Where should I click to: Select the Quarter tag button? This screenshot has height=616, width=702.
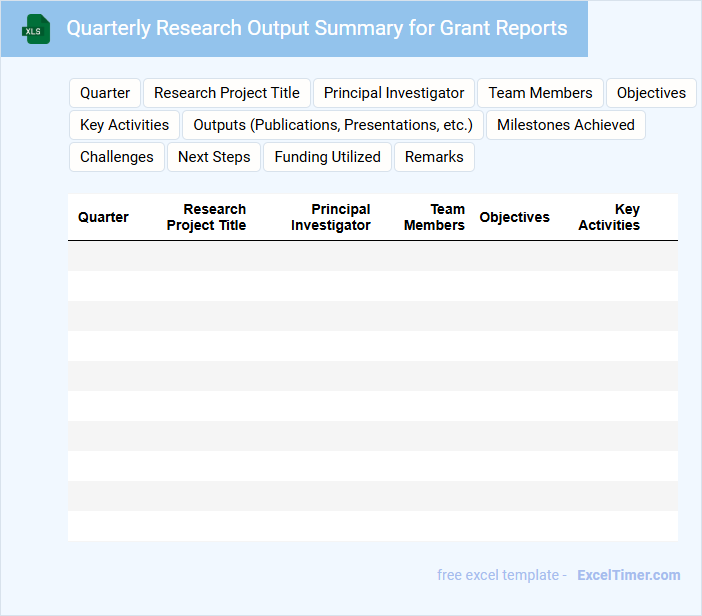(x=105, y=93)
